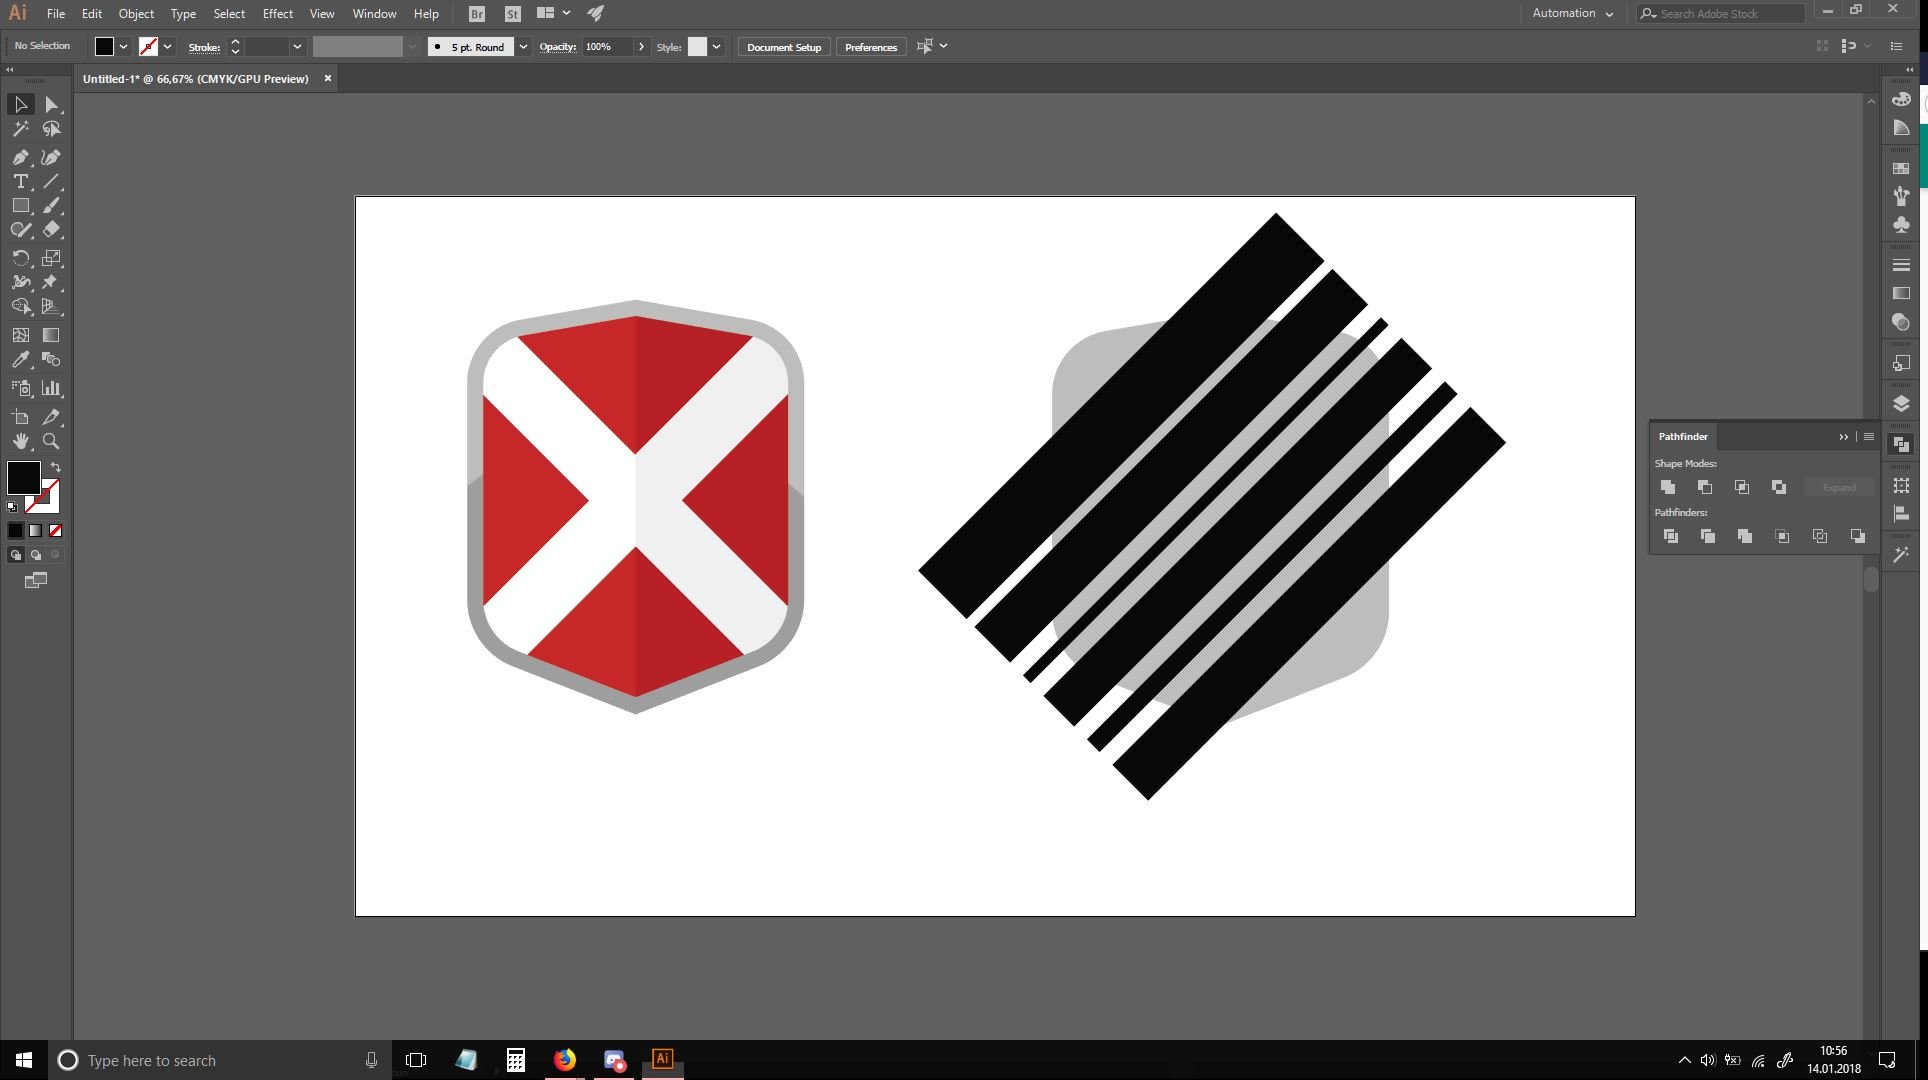Click Divide pathfinder icon
The width and height of the screenshot is (1928, 1080).
1671,537
